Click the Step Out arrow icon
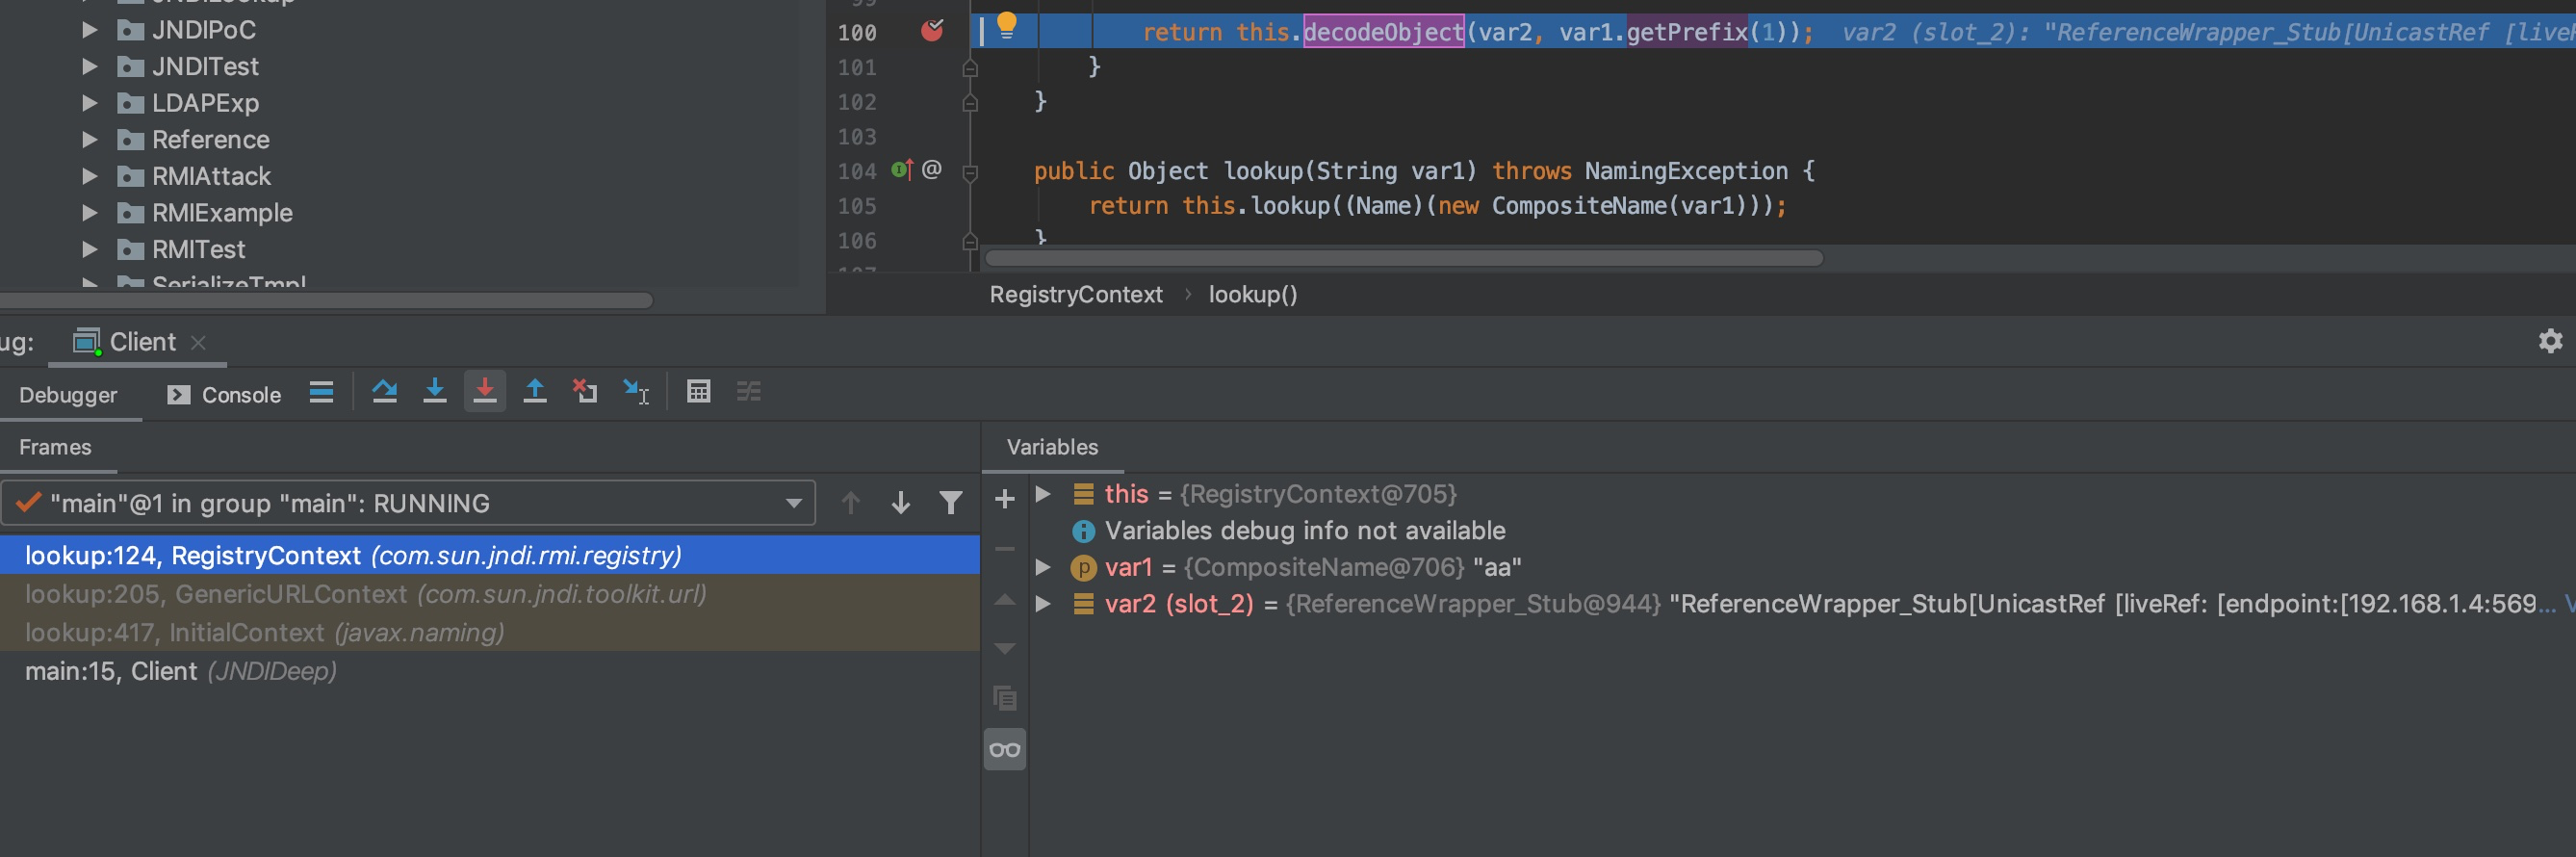 535,392
